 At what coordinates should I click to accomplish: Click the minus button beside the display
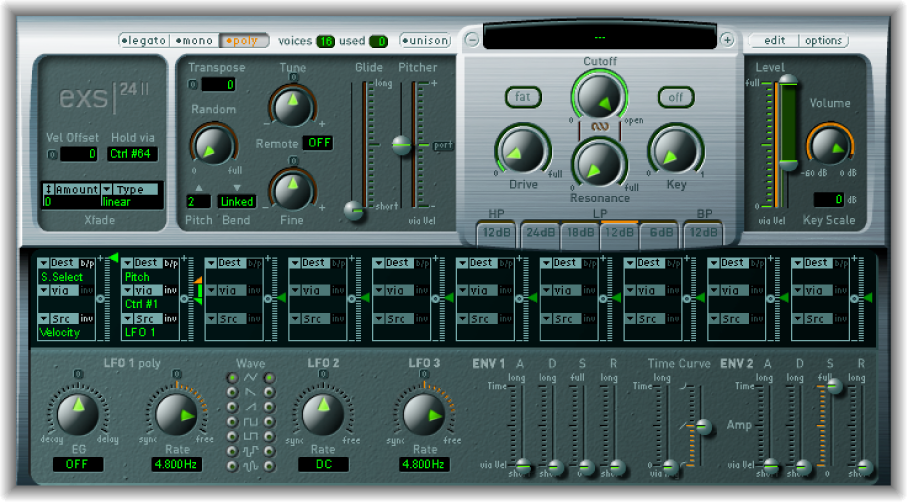point(472,40)
